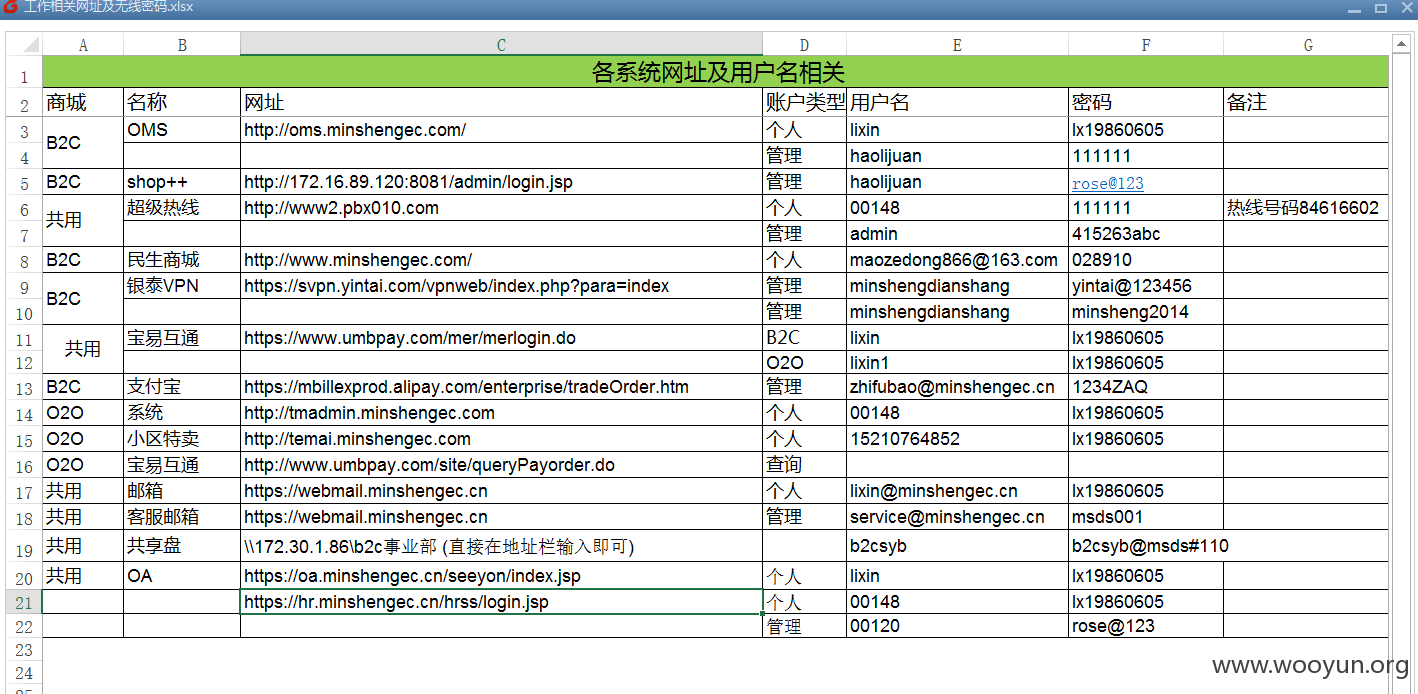Click the http://tmadmin.minshengec.com cell
The height and width of the screenshot is (694, 1418).
pyautogui.click(x=501, y=413)
